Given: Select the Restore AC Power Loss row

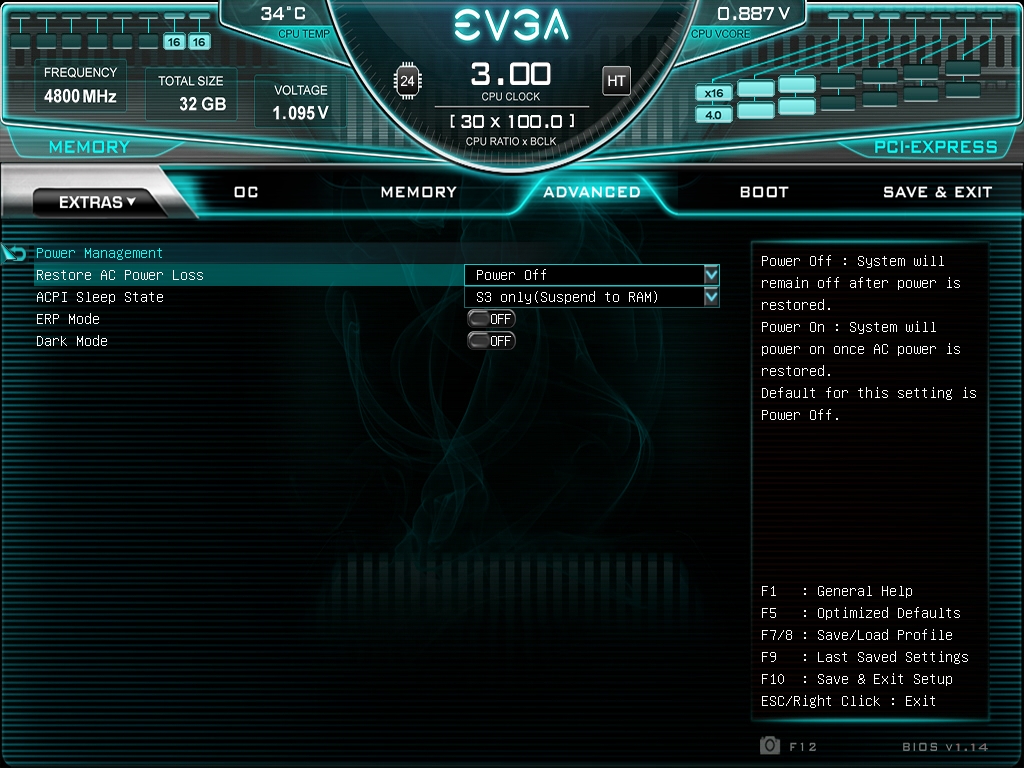Looking at the screenshot, I should [377, 275].
